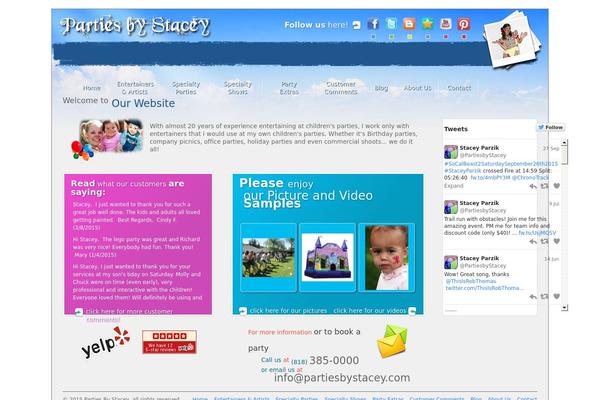Like the Trail run tweet
Image resolution: width=600 pixels, height=400 pixels.
[x=557, y=242]
